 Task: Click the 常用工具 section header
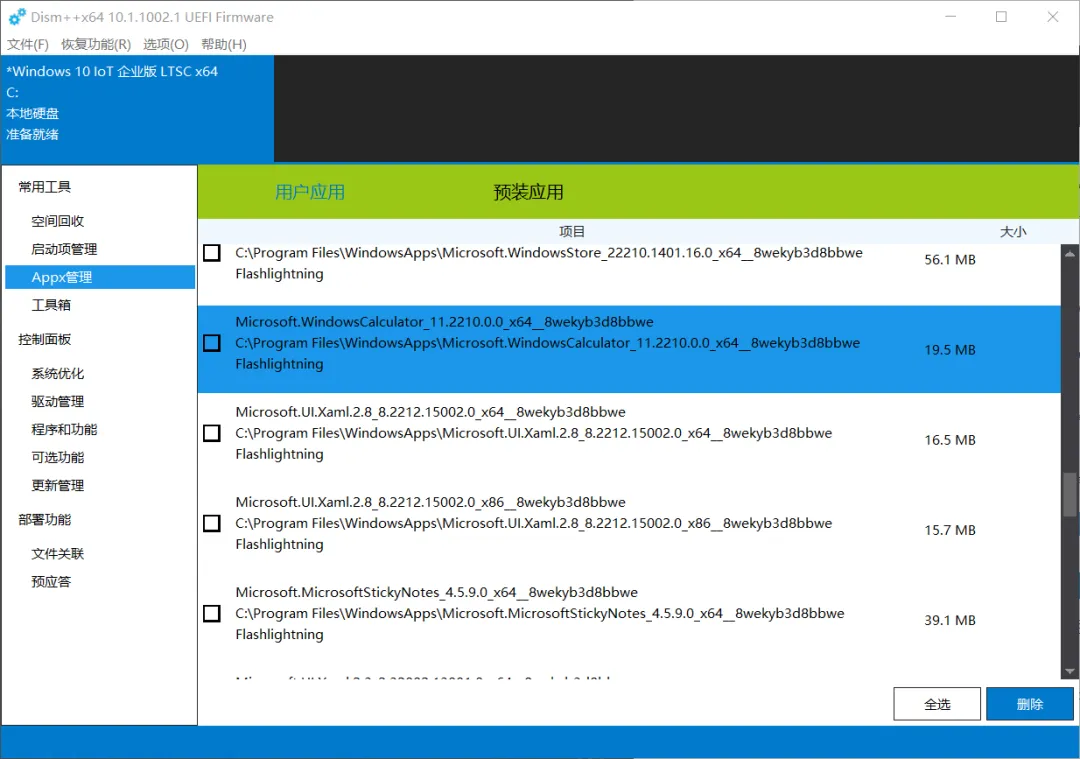[x=45, y=187]
